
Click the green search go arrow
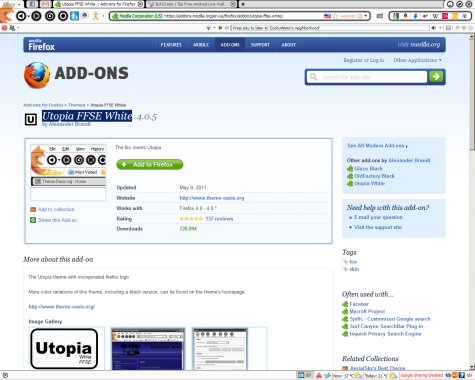pos(436,77)
